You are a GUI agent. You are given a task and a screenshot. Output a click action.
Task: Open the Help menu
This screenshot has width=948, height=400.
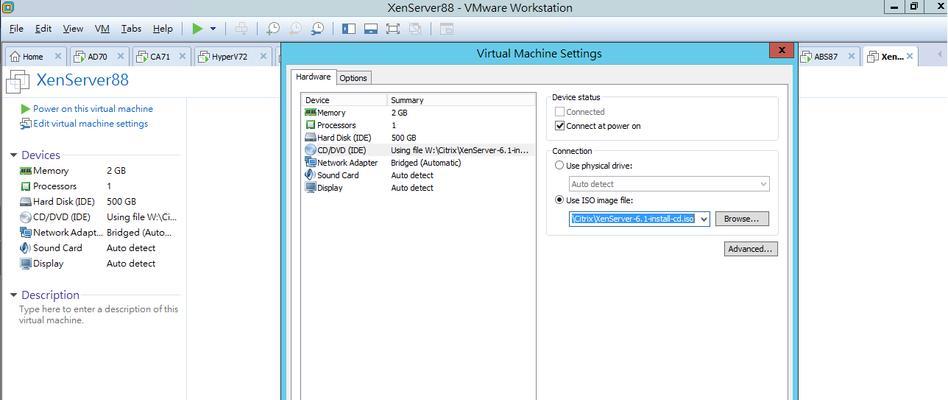pos(163,28)
